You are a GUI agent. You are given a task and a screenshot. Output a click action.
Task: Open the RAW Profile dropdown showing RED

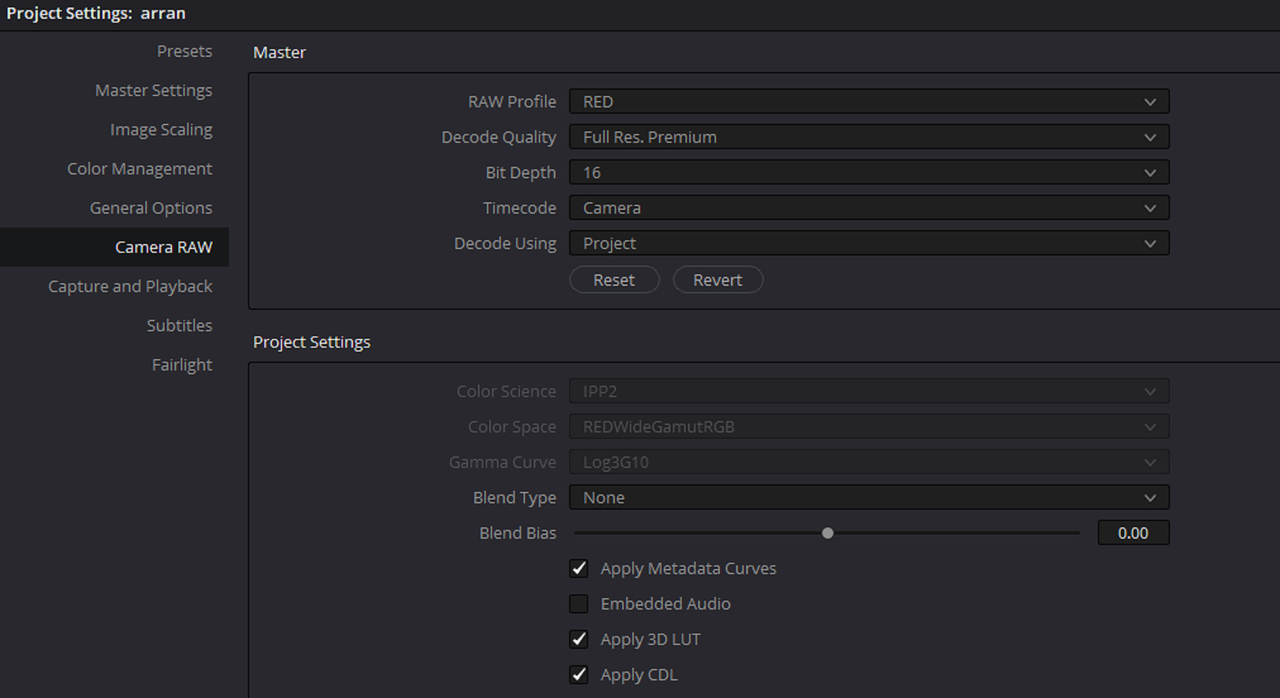[869, 101]
